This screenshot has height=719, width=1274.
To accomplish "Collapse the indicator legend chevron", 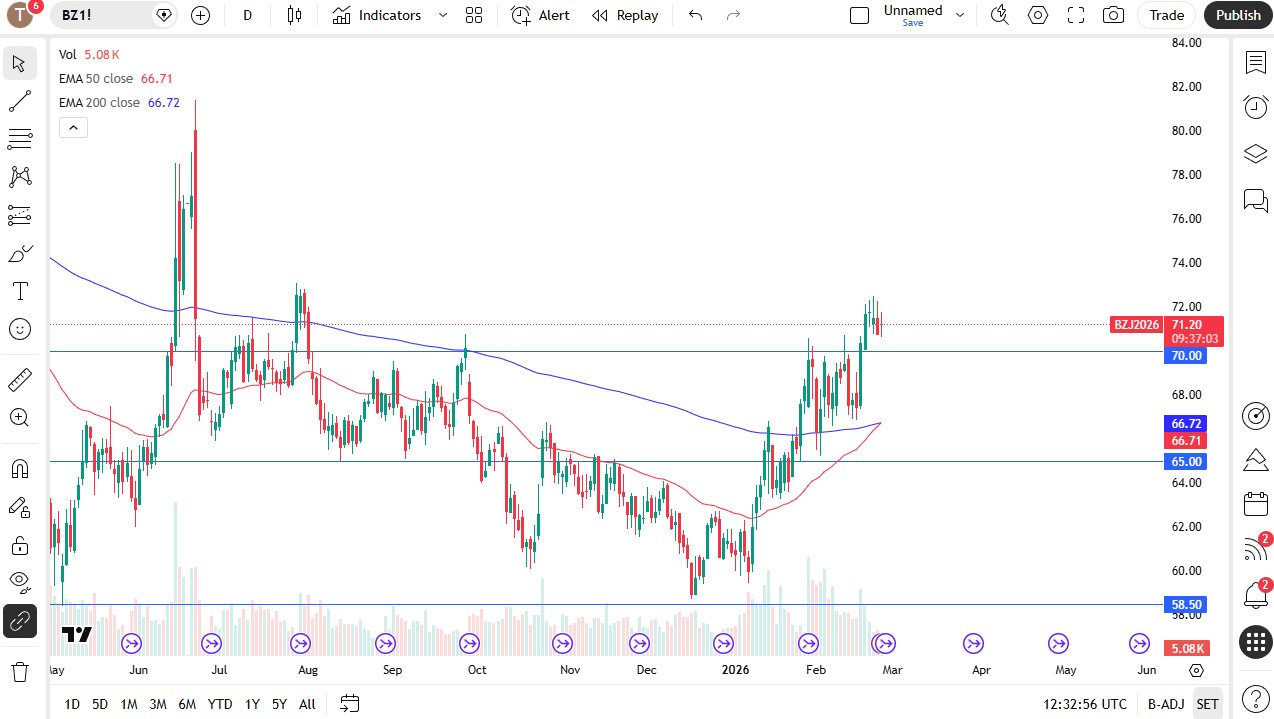I will [73, 127].
